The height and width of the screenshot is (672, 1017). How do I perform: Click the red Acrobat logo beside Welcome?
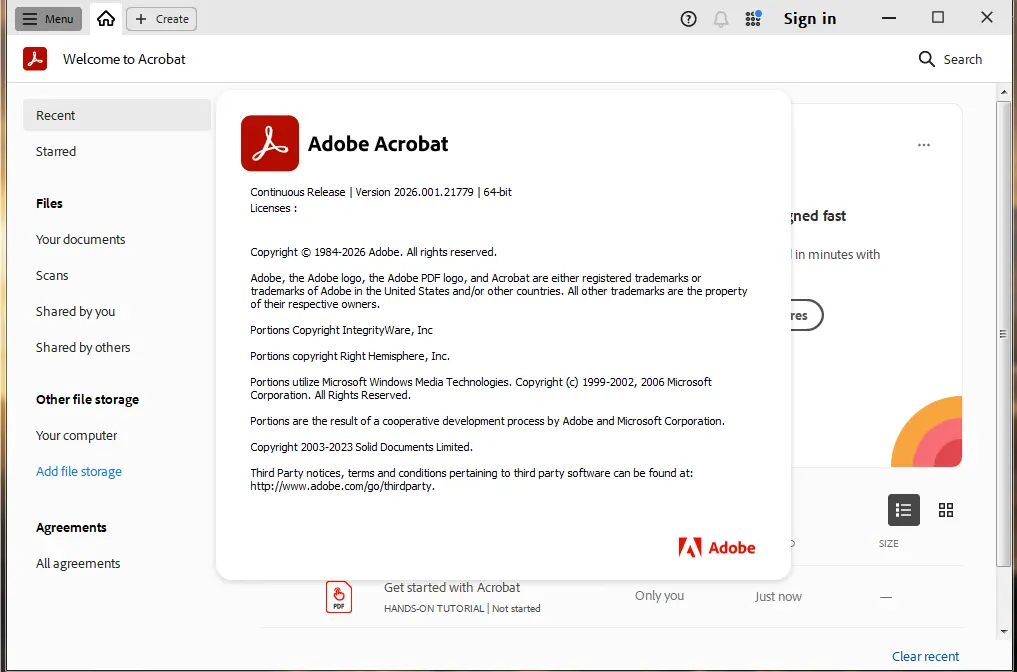(35, 58)
